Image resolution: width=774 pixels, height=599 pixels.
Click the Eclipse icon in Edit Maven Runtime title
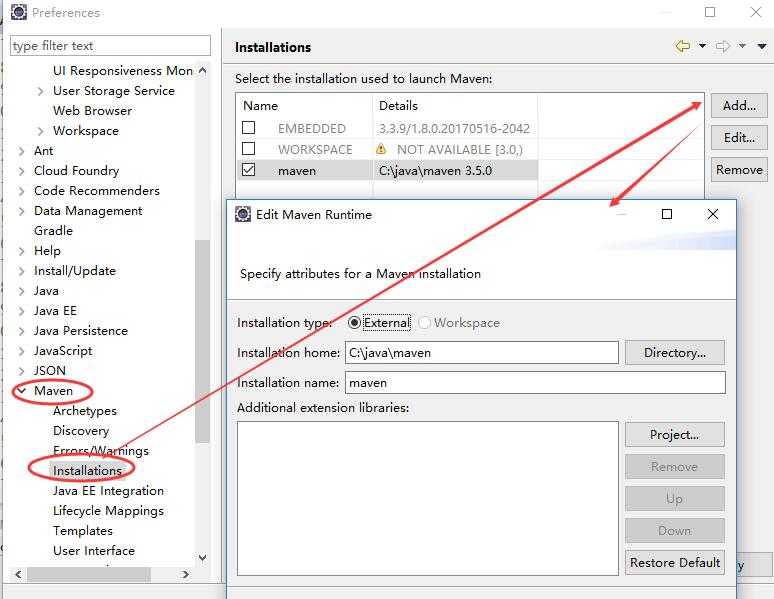click(243, 214)
